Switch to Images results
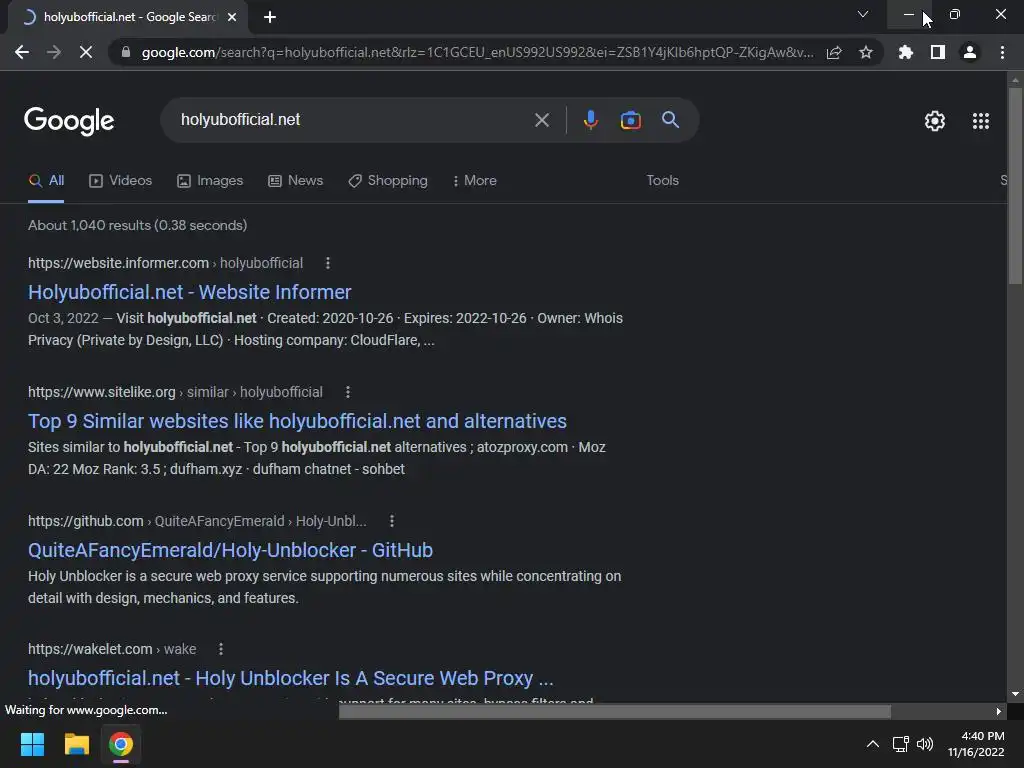1024x768 pixels. pyautogui.click(x=210, y=181)
